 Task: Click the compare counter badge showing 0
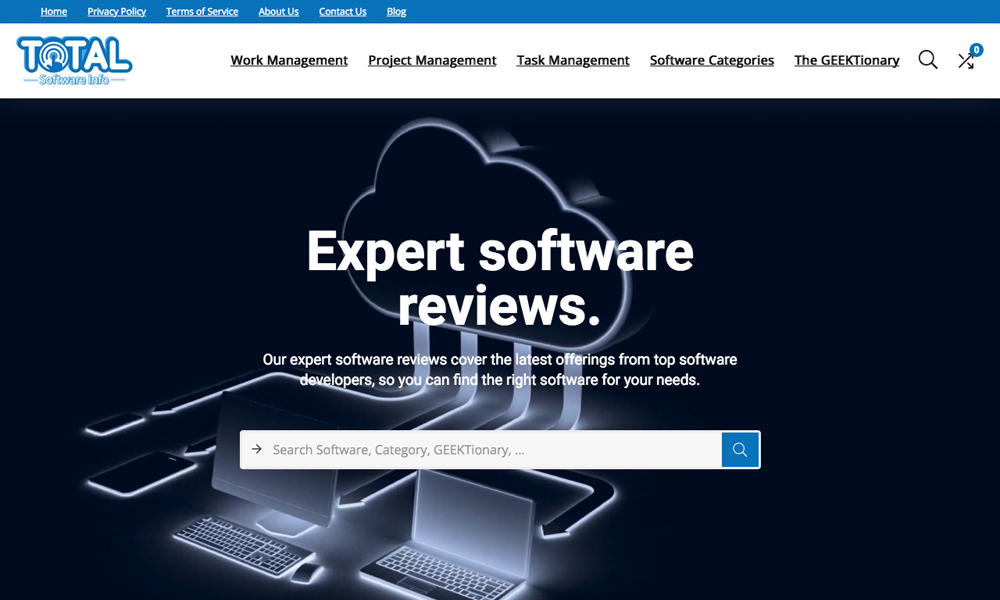coord(976,50)
